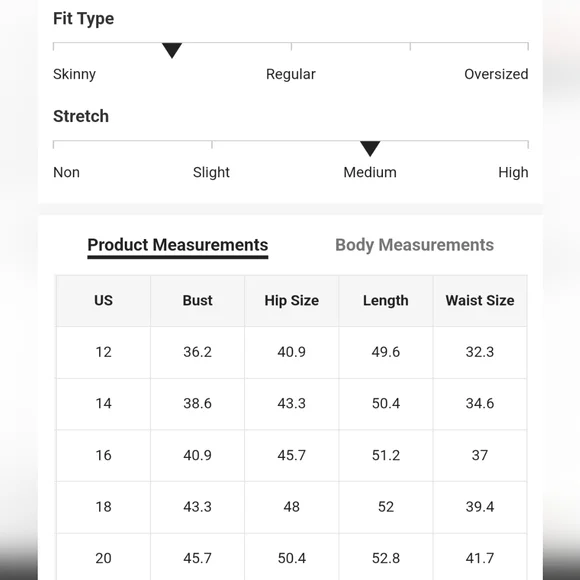Click the Regular fit label
Screen dimensions: 580x580
point(291,74)
